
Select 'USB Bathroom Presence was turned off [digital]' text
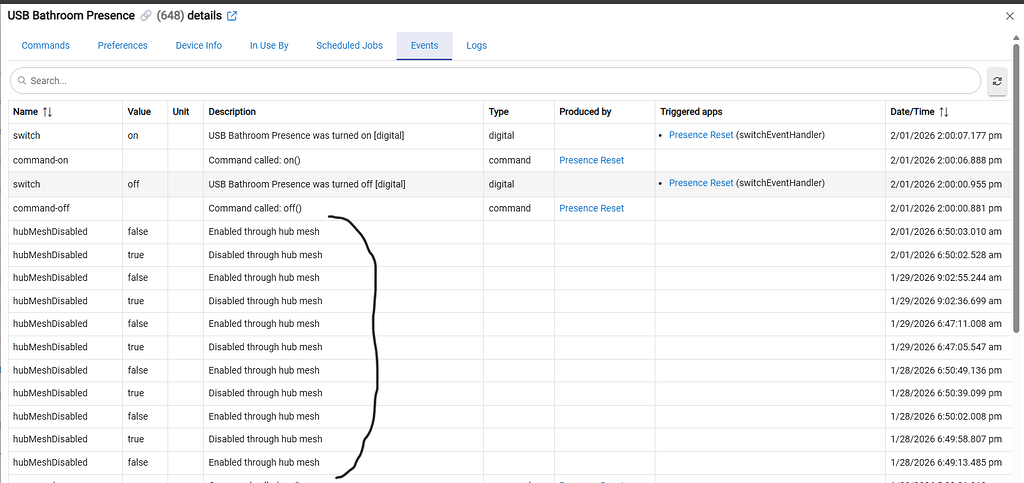coord(307,184)
